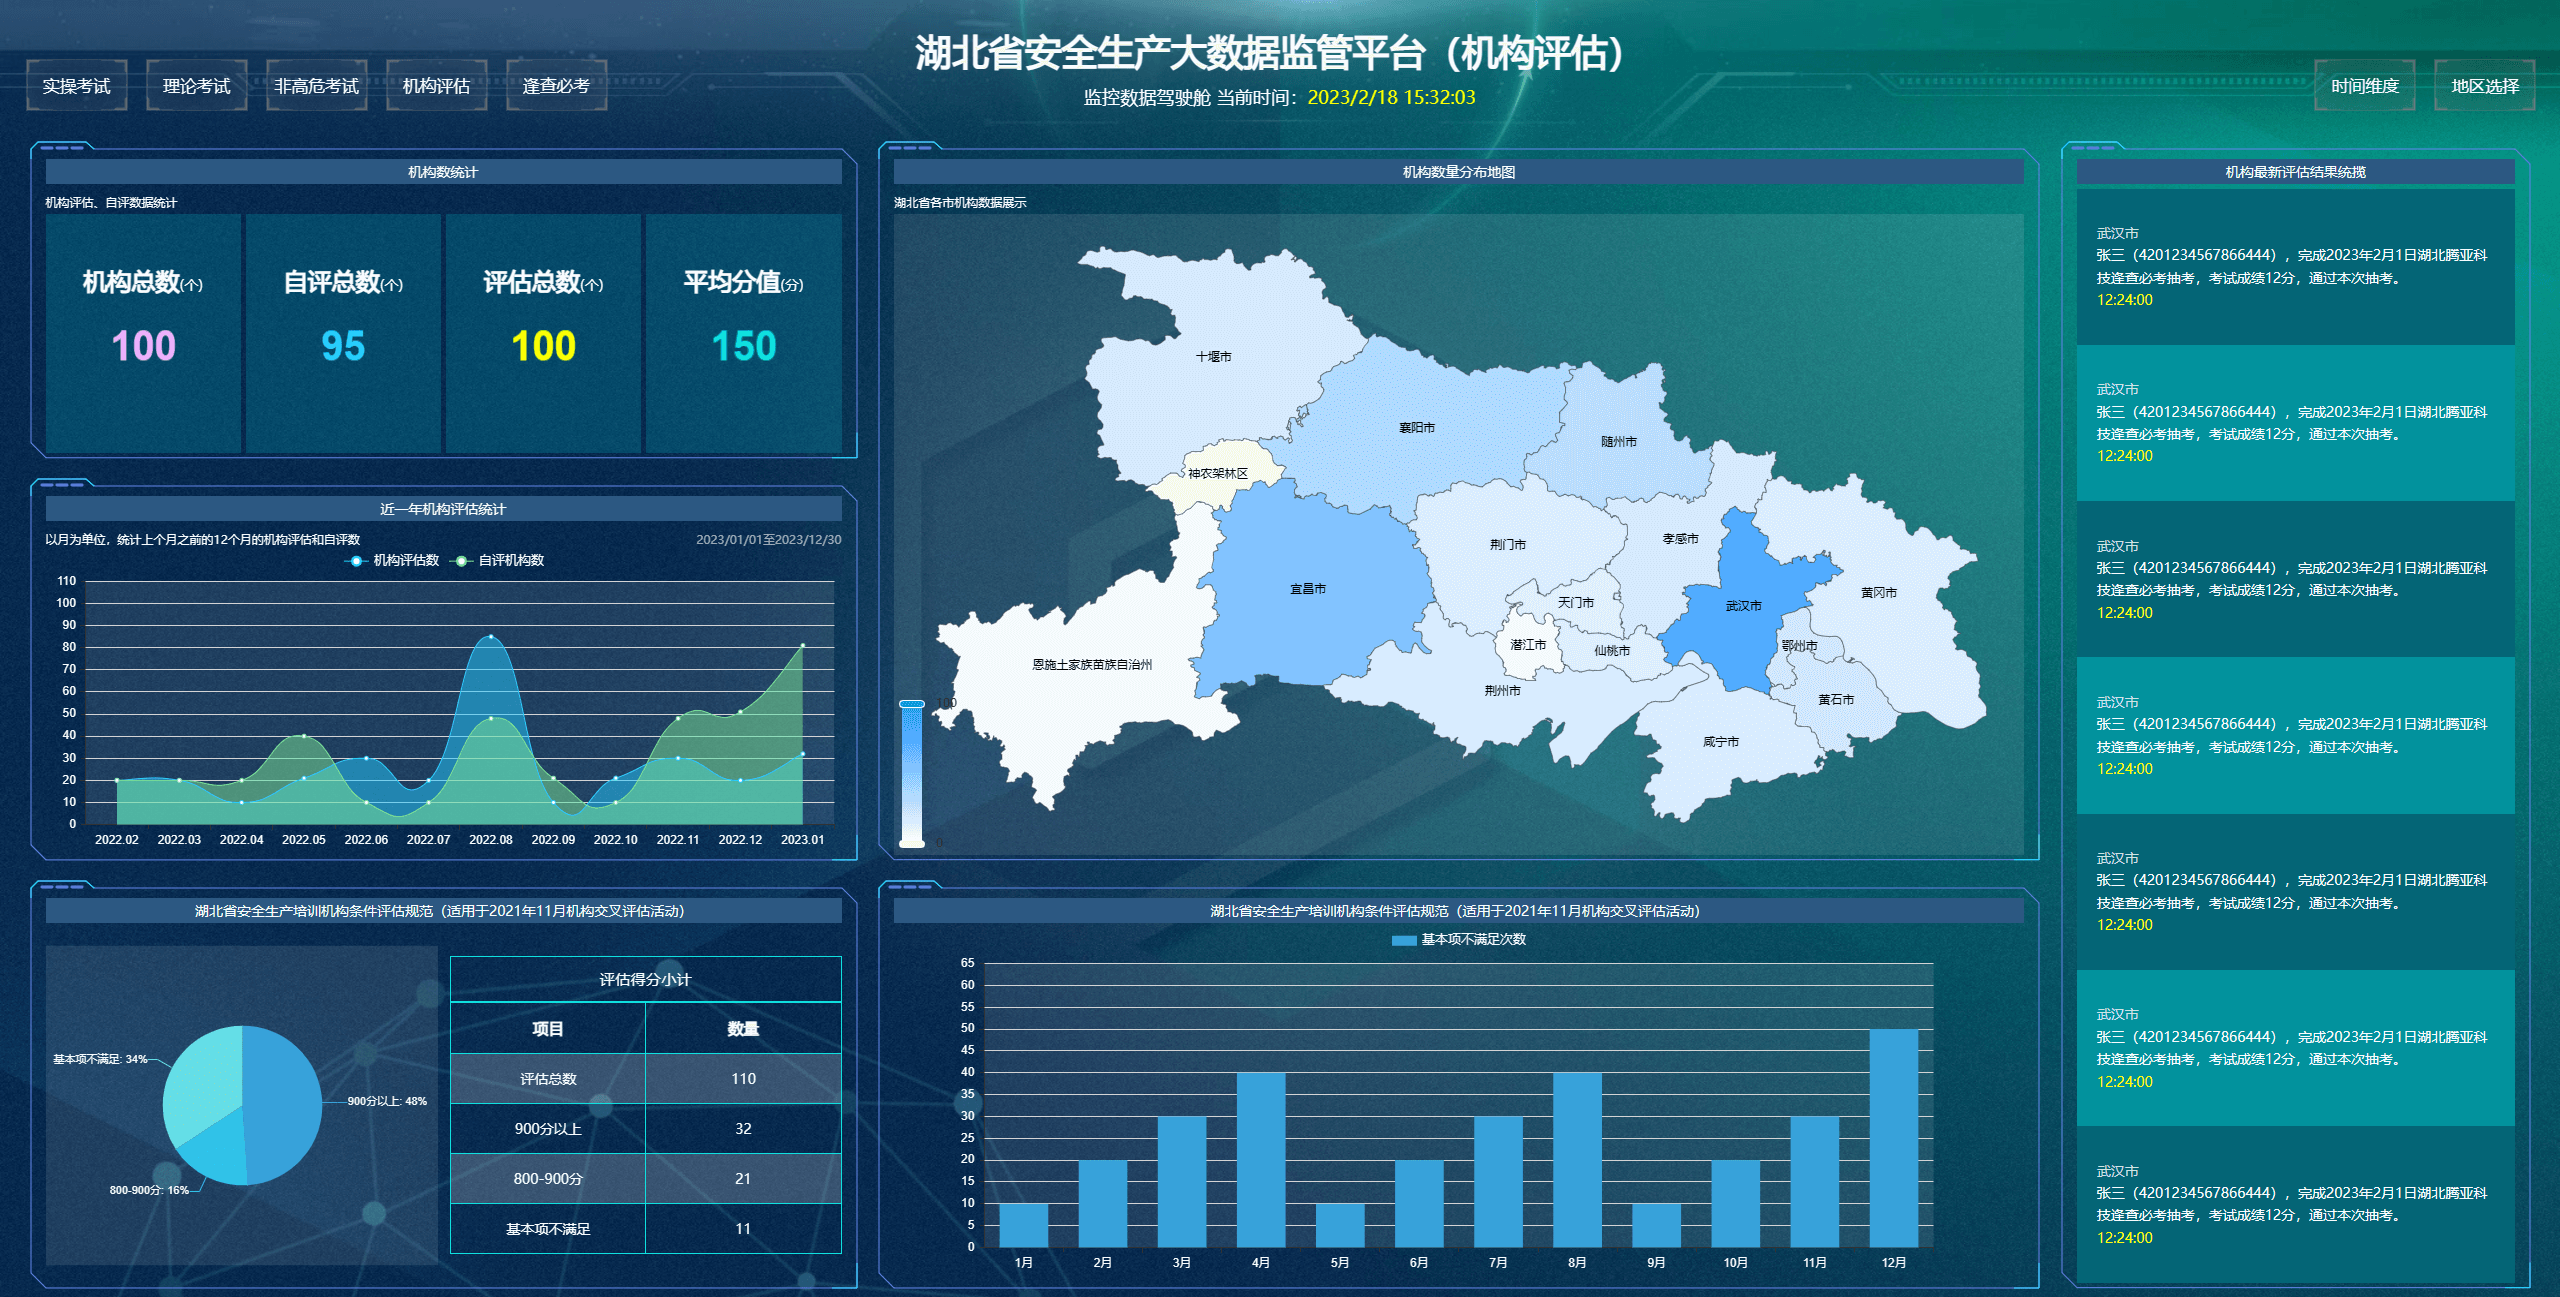Select 襄阳市 map region
This screenshot has width=2560, height=1297.
(x=1417, y=427)
